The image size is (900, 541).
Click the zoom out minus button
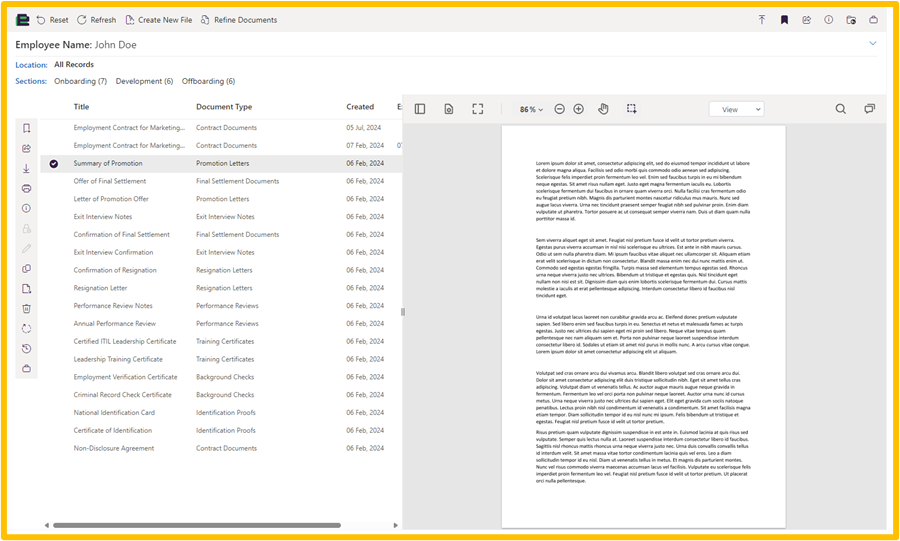pyautogui.click(x=559, y=109)
